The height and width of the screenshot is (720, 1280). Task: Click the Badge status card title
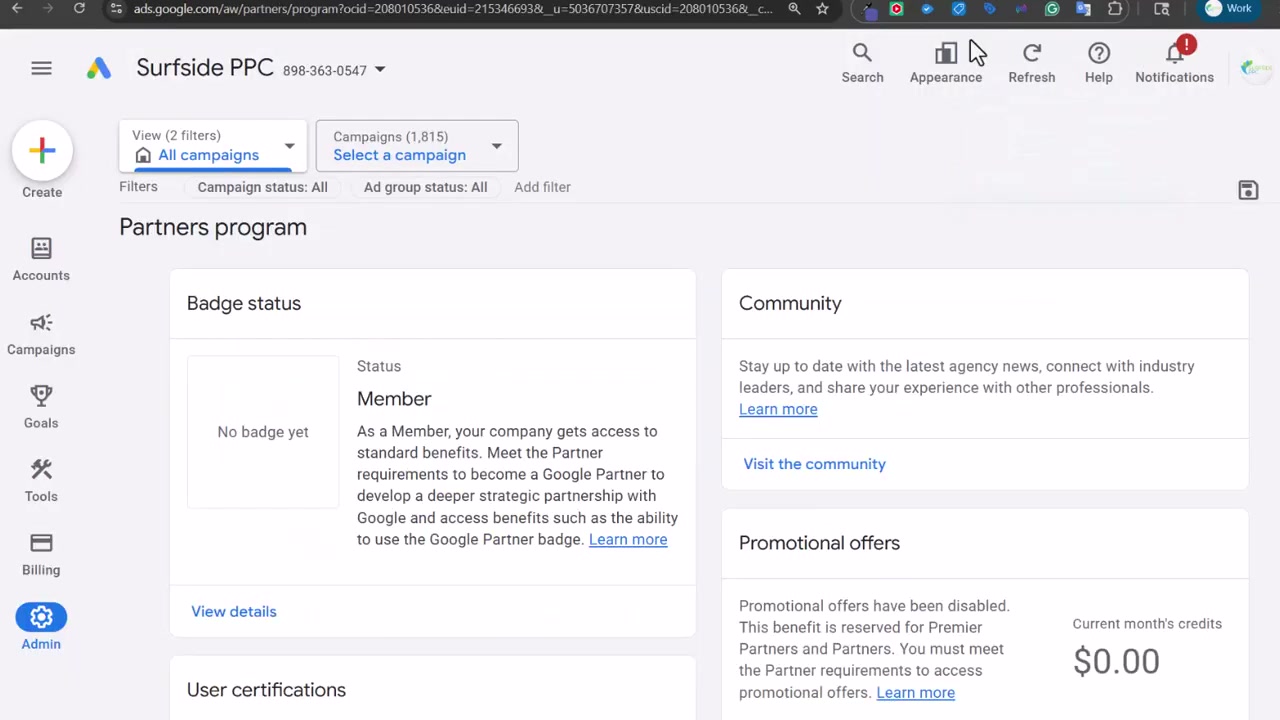244,303
